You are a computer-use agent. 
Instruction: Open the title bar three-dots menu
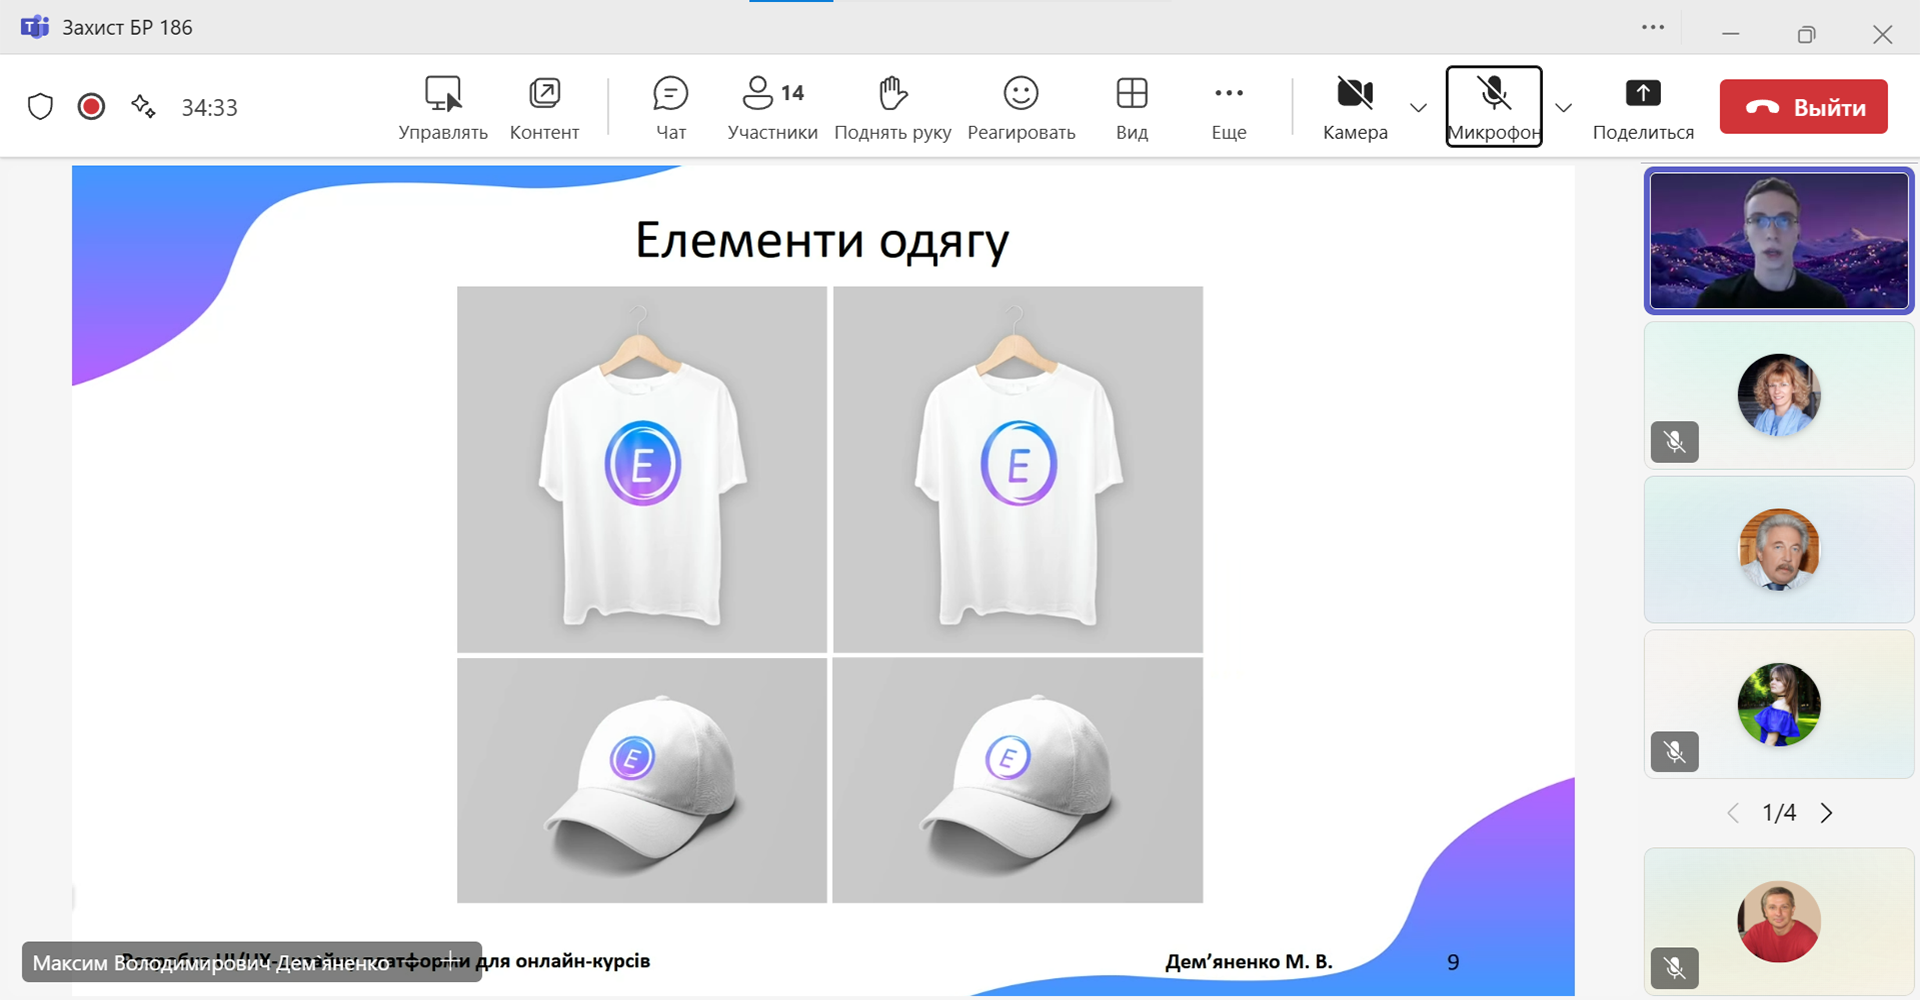tap(1653, 28)
